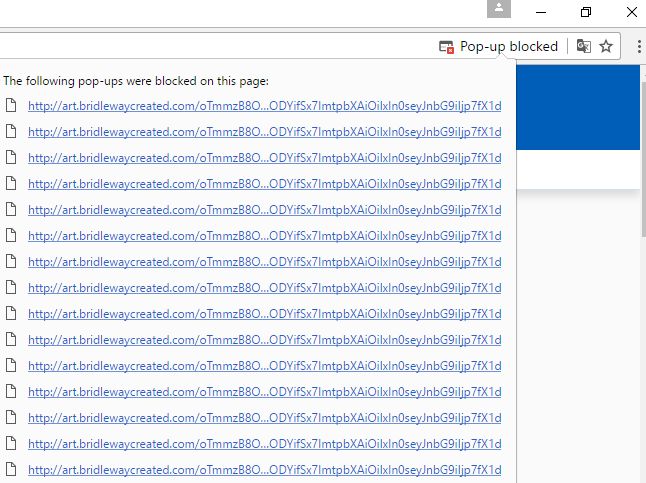Bookmark this page with the star icon
Screen dimensions: 646x483
pyautogui.click(x=606, y=46)
